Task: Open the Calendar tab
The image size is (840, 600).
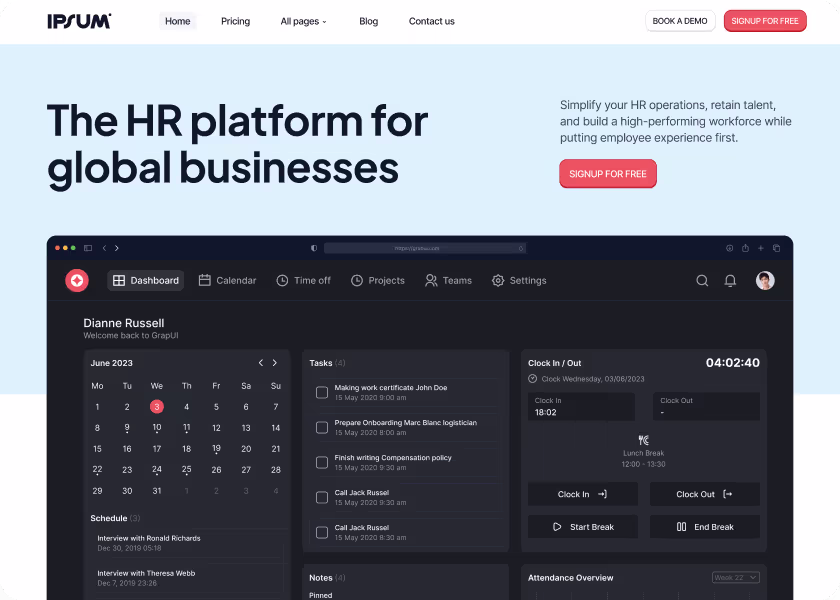Action: [227, 280]
